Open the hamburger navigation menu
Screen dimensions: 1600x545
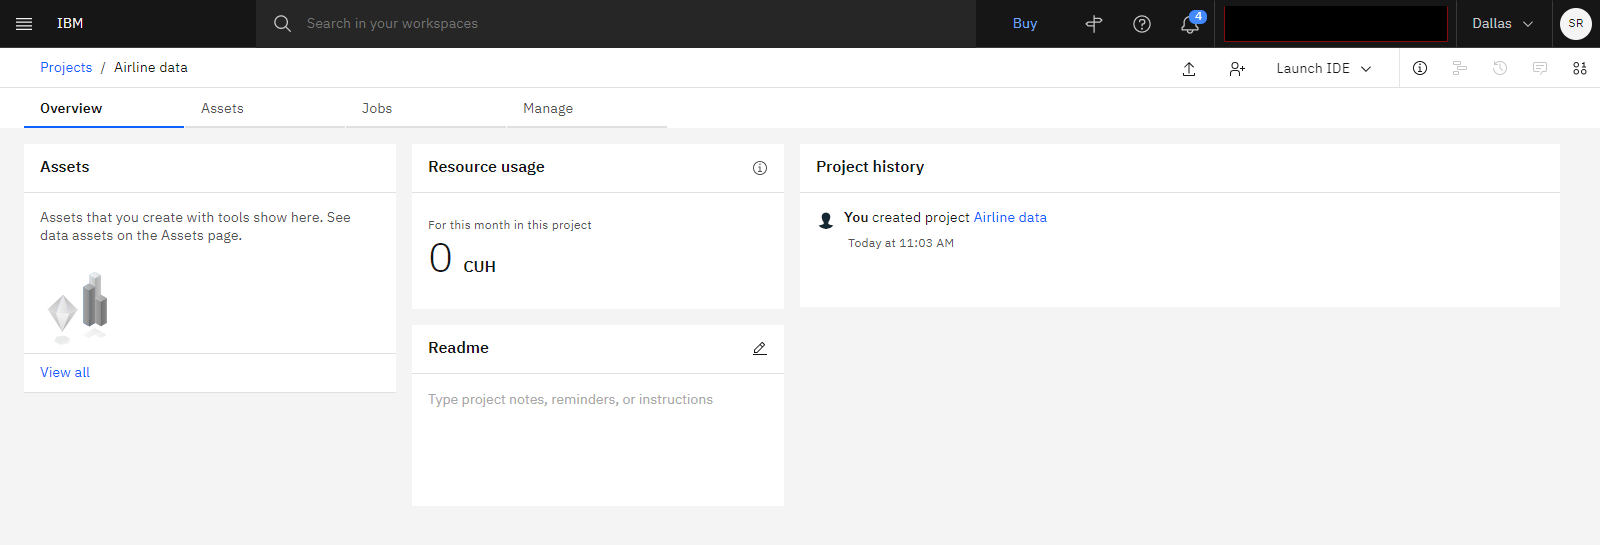(x=24, y=24)
